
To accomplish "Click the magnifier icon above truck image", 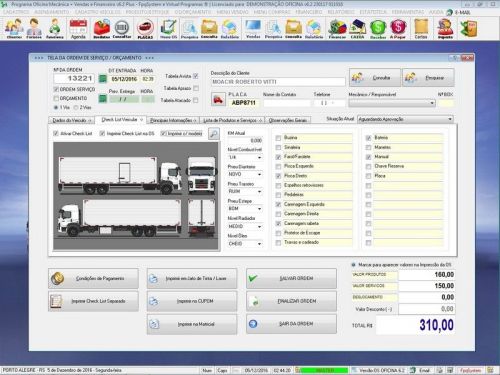I will [214, 134].
